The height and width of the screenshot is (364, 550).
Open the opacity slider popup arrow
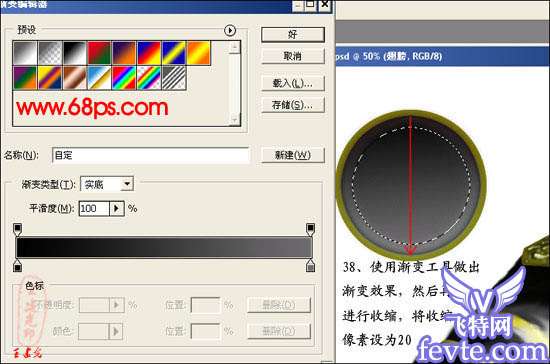(x=116, y=305)
